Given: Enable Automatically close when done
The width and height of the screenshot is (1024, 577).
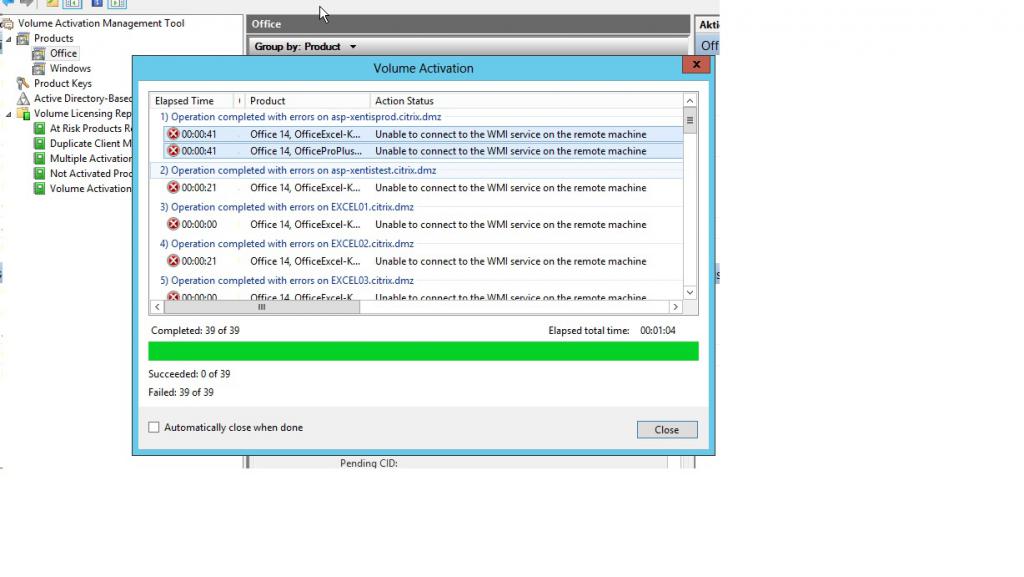Looking at the screenshot, I should [x=153, y=428].
